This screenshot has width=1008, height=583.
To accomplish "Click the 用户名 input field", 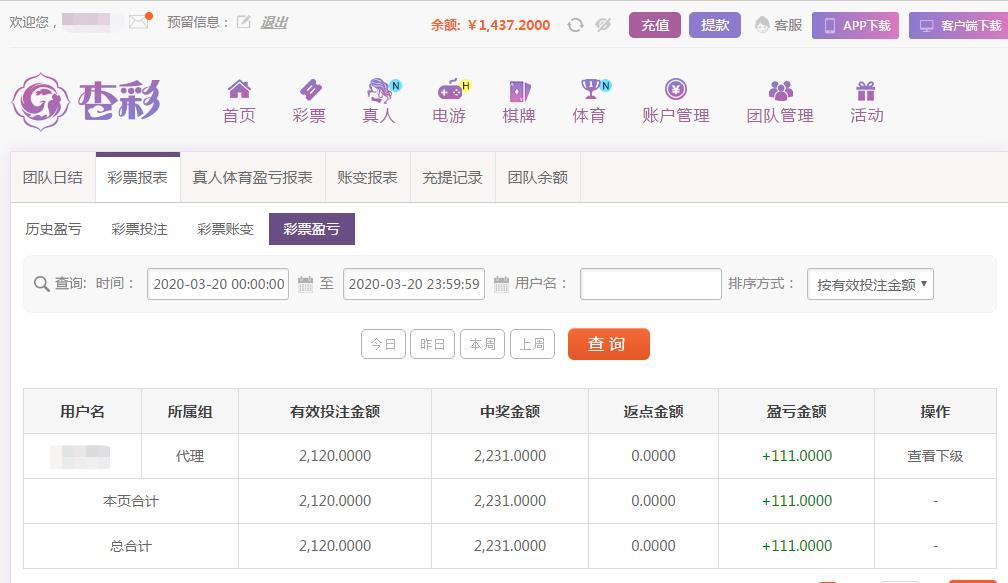I will pos(651,284).
